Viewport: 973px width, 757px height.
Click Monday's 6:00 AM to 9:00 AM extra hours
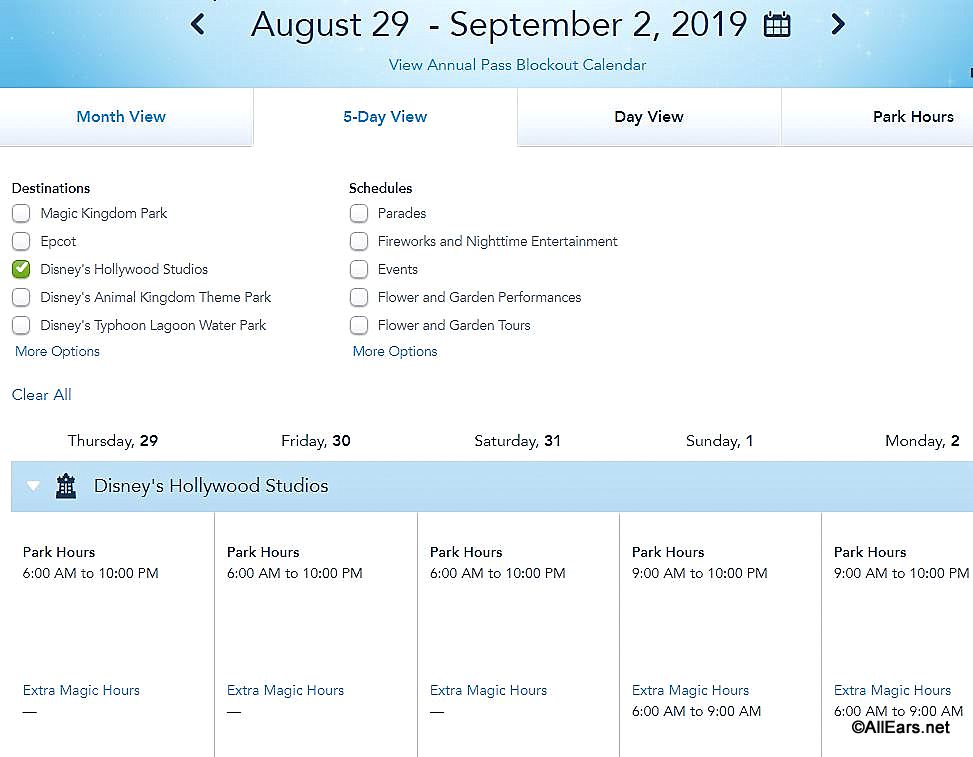(899, 711)
